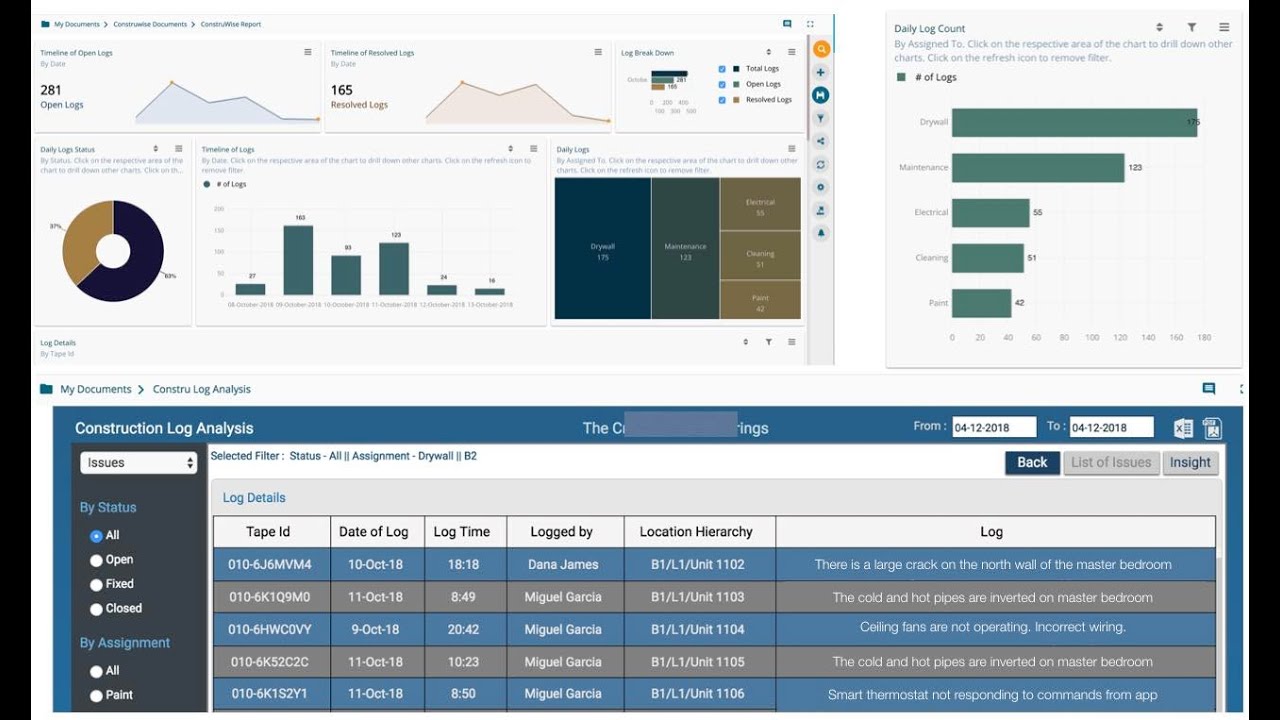Select Open radio under By Status

96,560
